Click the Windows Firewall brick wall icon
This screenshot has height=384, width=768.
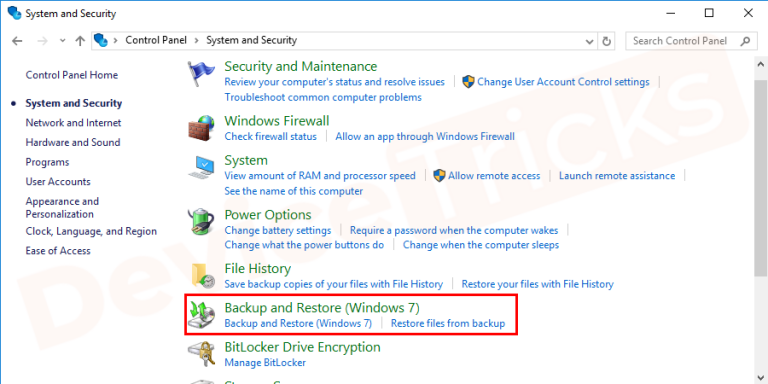201,128
